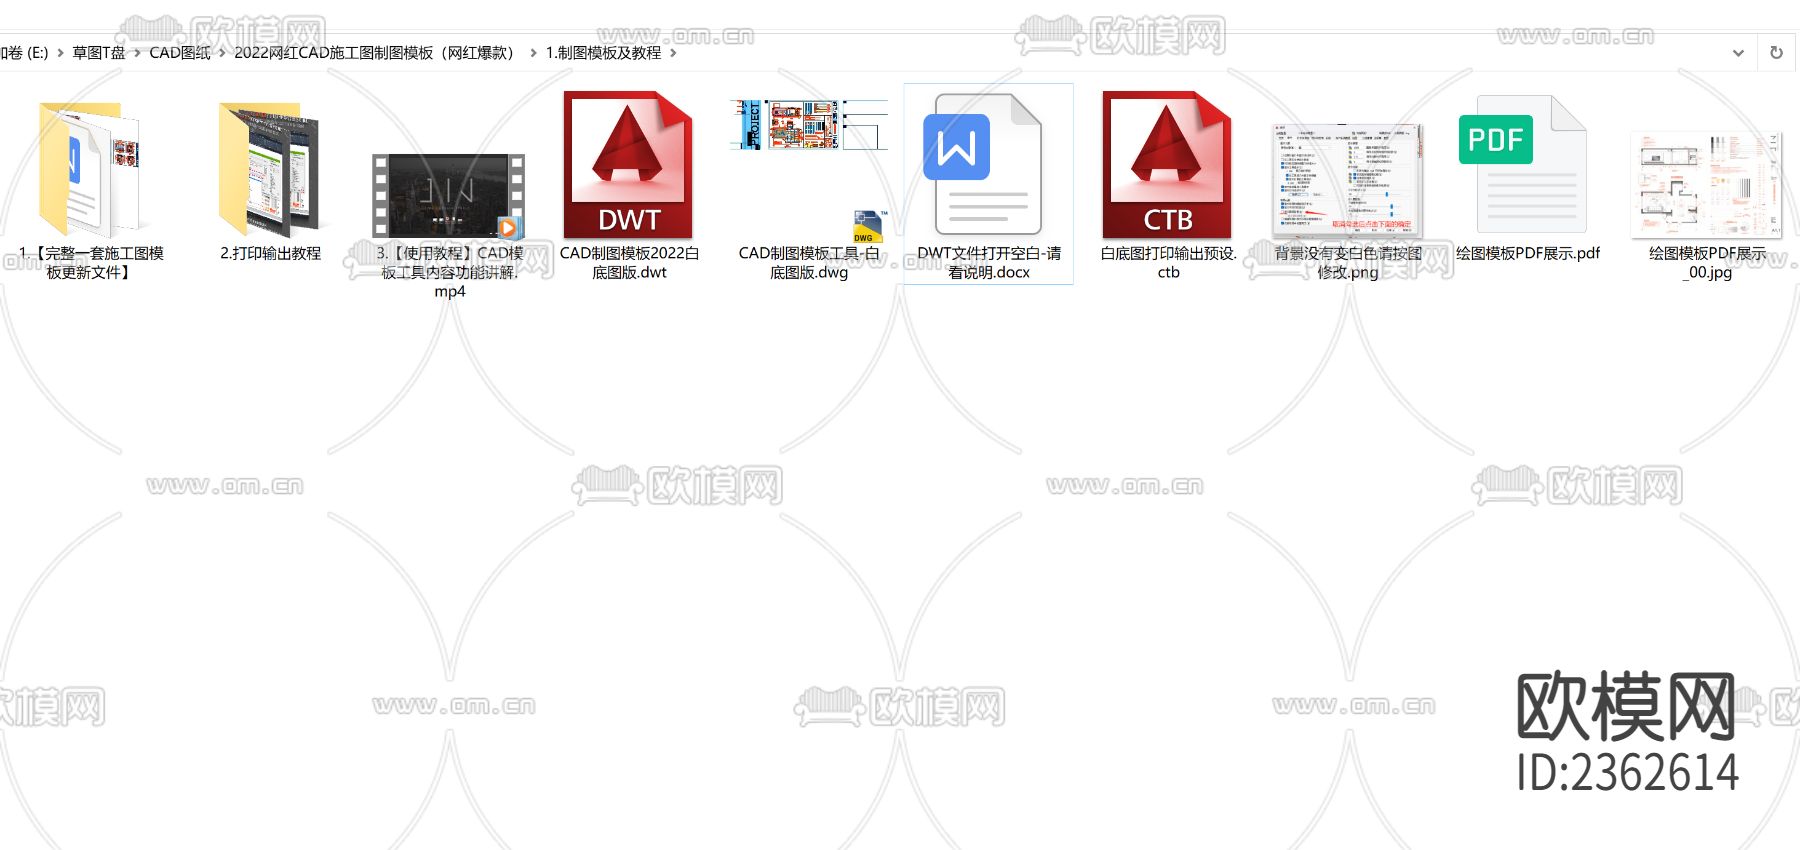Image resolution: width=1800 pixels, height=850 pixels.
Task: Expand chevron after 2022网红CAD施工图制图模板（网红爆款）
Action: pyautogui.click(x=533, y=53)
